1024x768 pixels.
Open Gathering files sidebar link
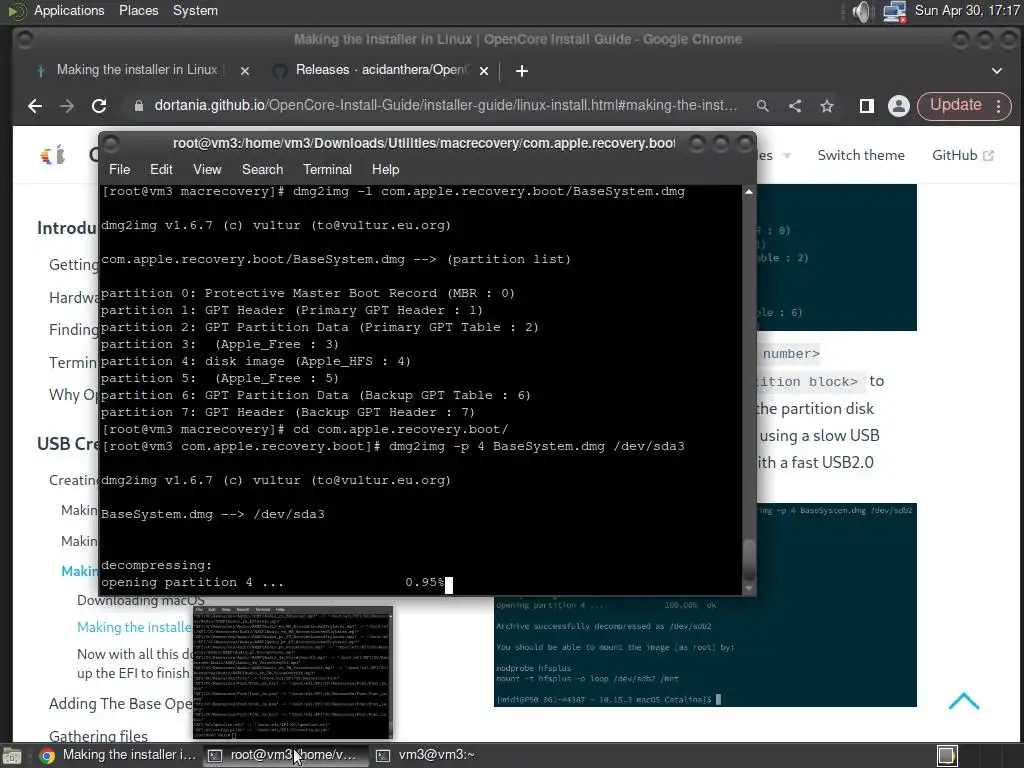[98, 737]
